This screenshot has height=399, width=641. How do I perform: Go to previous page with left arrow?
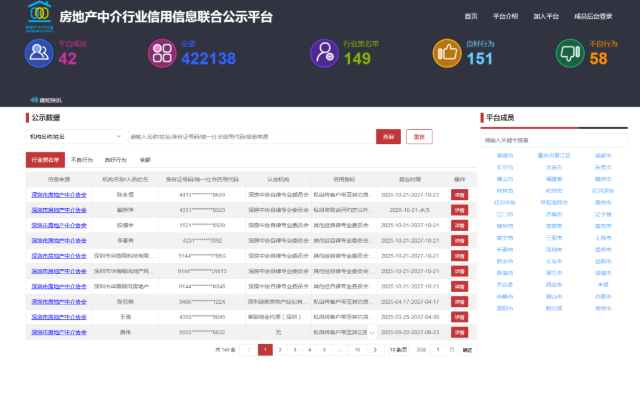(x=249, y=350)
